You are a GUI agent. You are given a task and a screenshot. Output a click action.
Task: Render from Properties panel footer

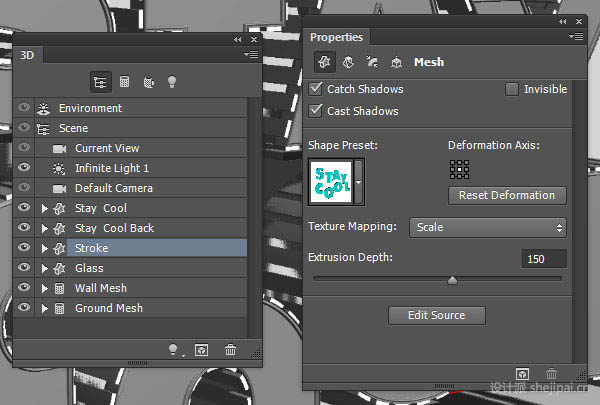522,374
